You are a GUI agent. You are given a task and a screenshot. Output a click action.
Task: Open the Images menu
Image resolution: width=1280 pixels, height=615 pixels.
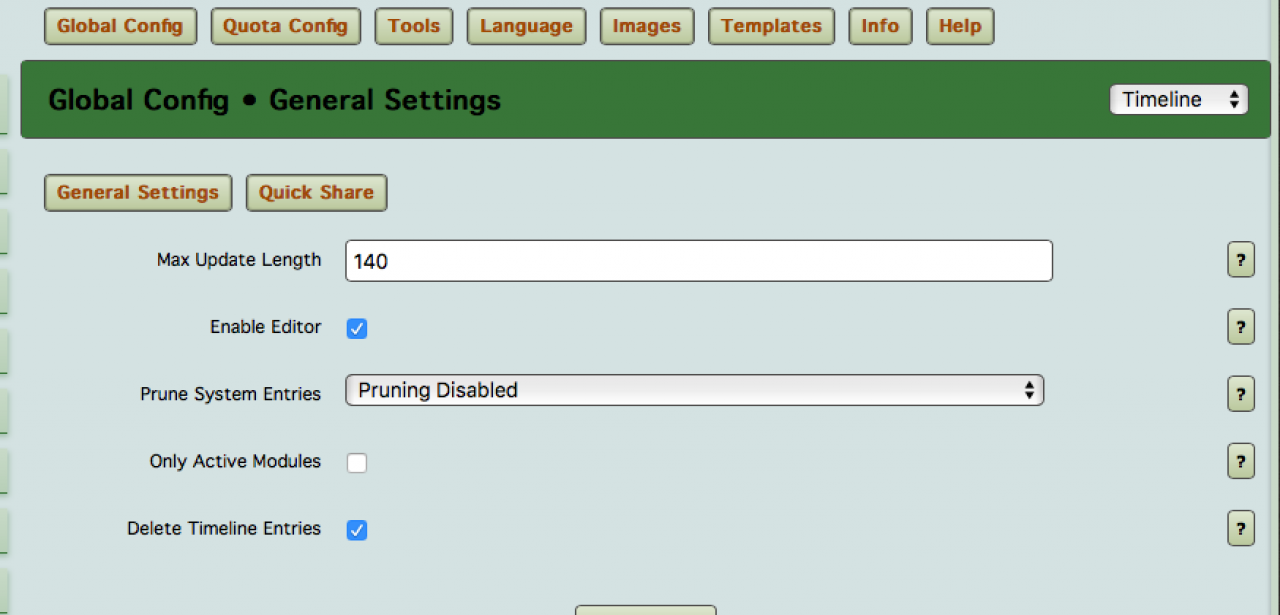[647, 26]
